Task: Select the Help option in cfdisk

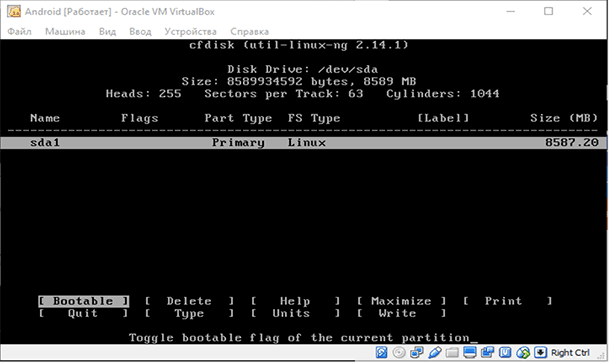Action: [x=295, y=301]
